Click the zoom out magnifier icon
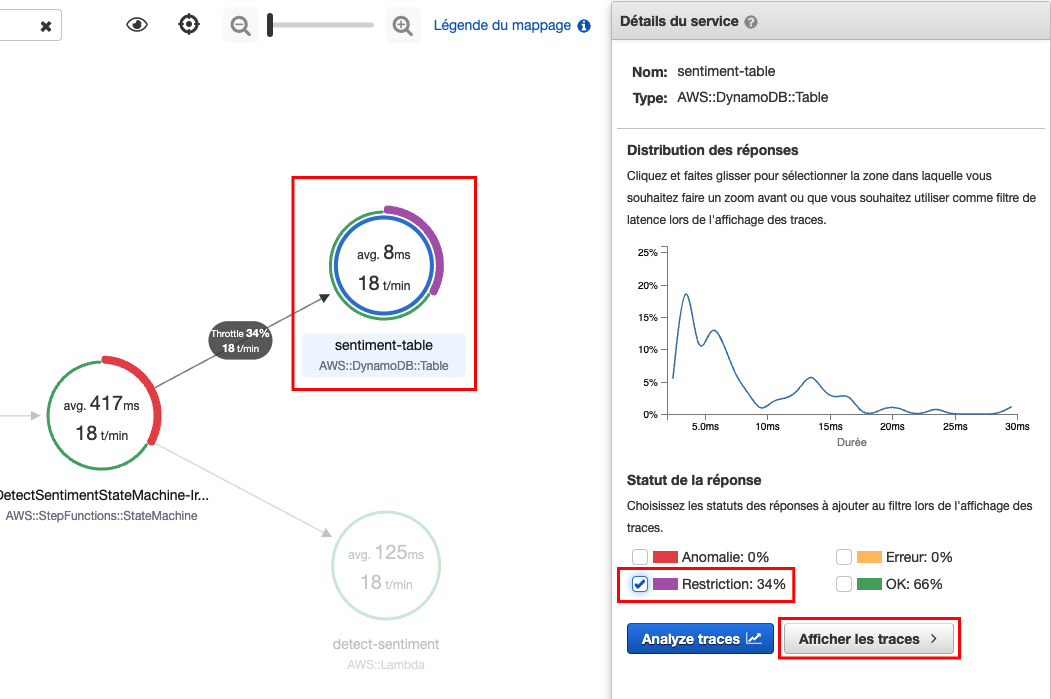This screenshot has height=699, width=1051. (x=241, y=25)
